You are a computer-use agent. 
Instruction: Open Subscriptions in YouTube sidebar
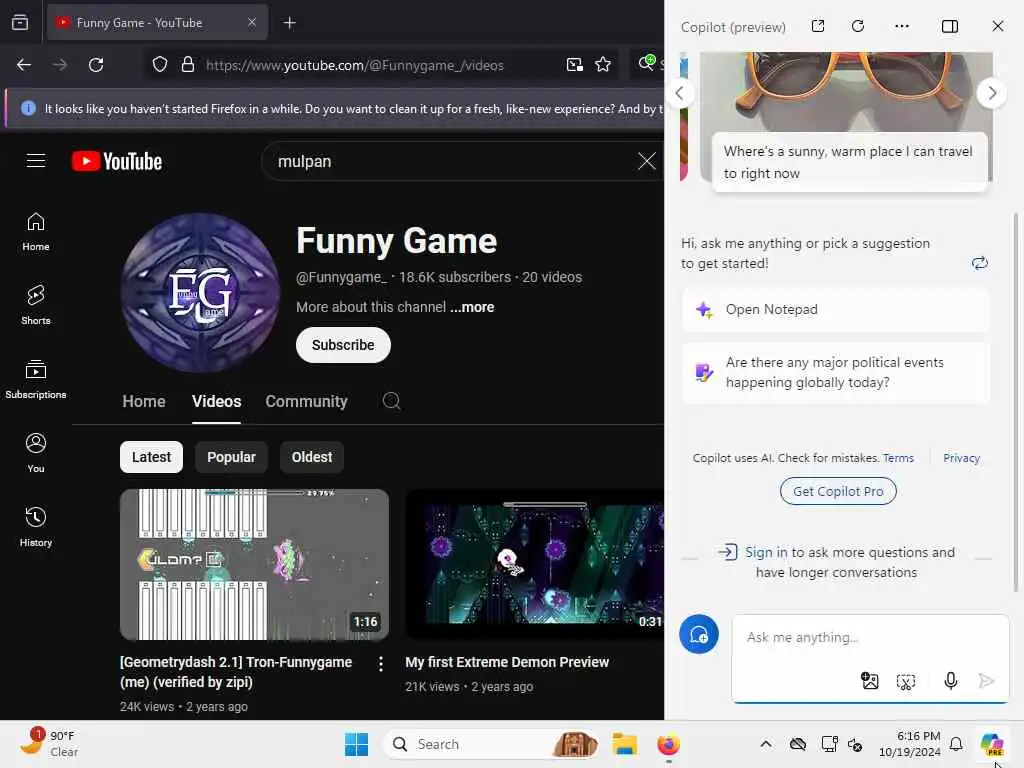coord(36,379)
